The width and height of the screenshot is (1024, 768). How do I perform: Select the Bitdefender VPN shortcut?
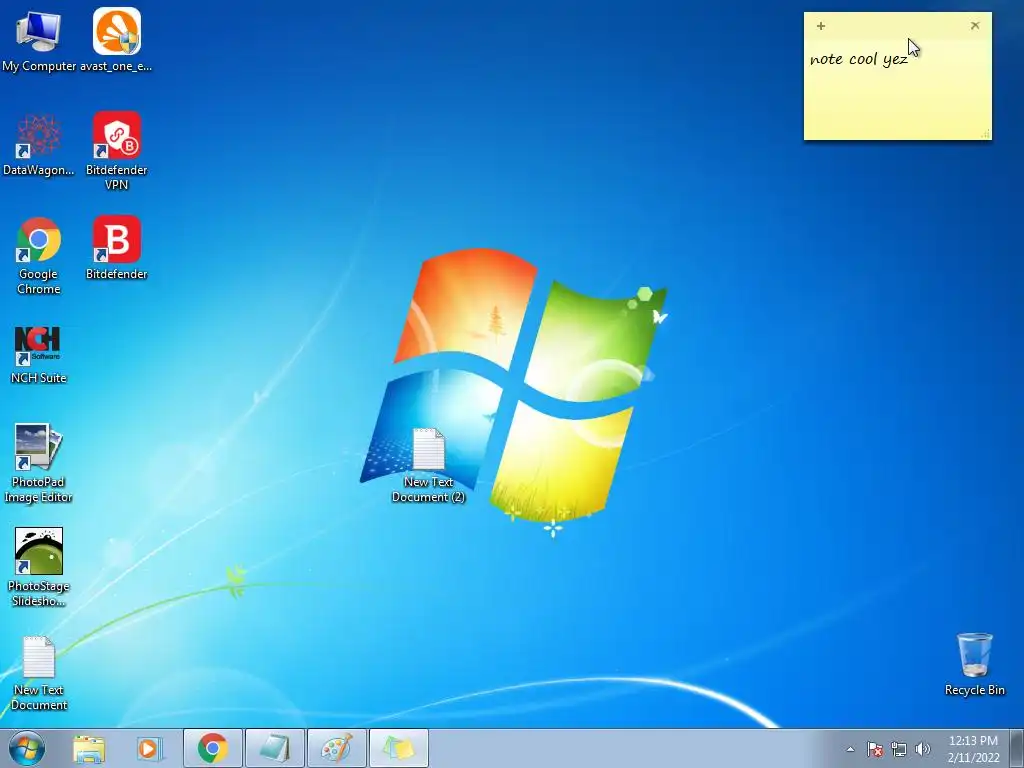click(116, 150)
